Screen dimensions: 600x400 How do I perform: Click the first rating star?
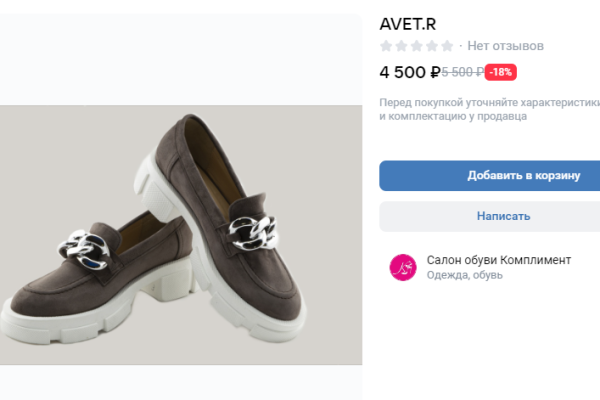[x=386, y=46]
